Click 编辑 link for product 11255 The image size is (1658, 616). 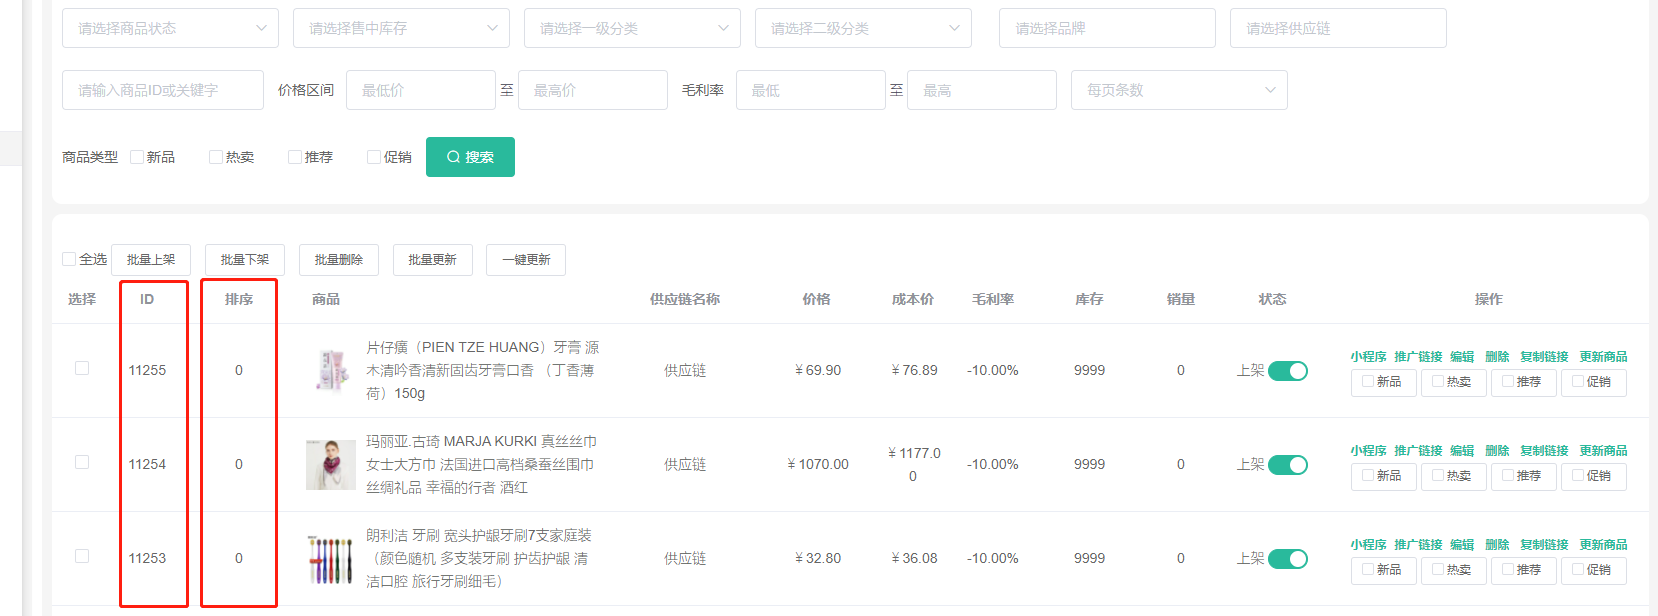coord(1462,357)
